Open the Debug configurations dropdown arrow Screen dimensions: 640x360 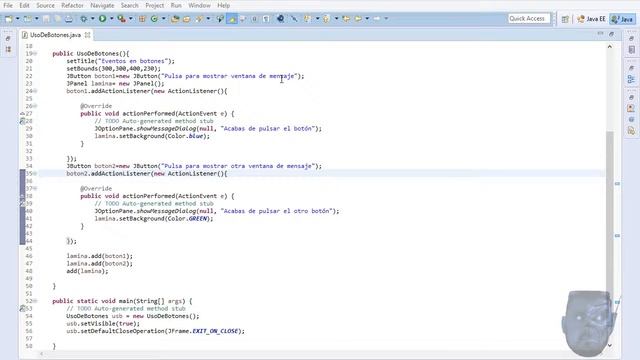pos(93,19)
